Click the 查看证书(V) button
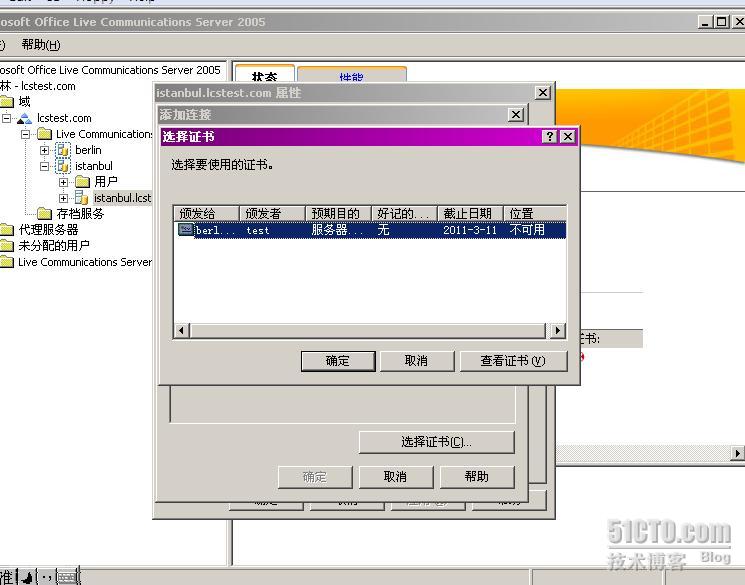The width and height of the screenshot is (745, 585). pyautogui.click(x=513, y=361)
